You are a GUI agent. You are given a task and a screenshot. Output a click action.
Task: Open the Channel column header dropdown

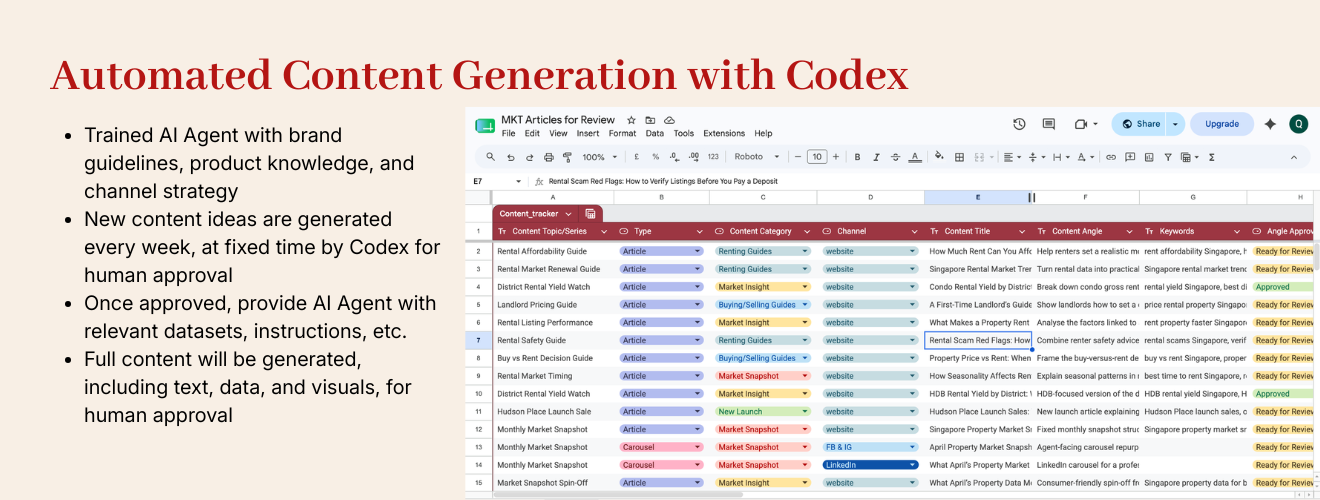point(913,231)
